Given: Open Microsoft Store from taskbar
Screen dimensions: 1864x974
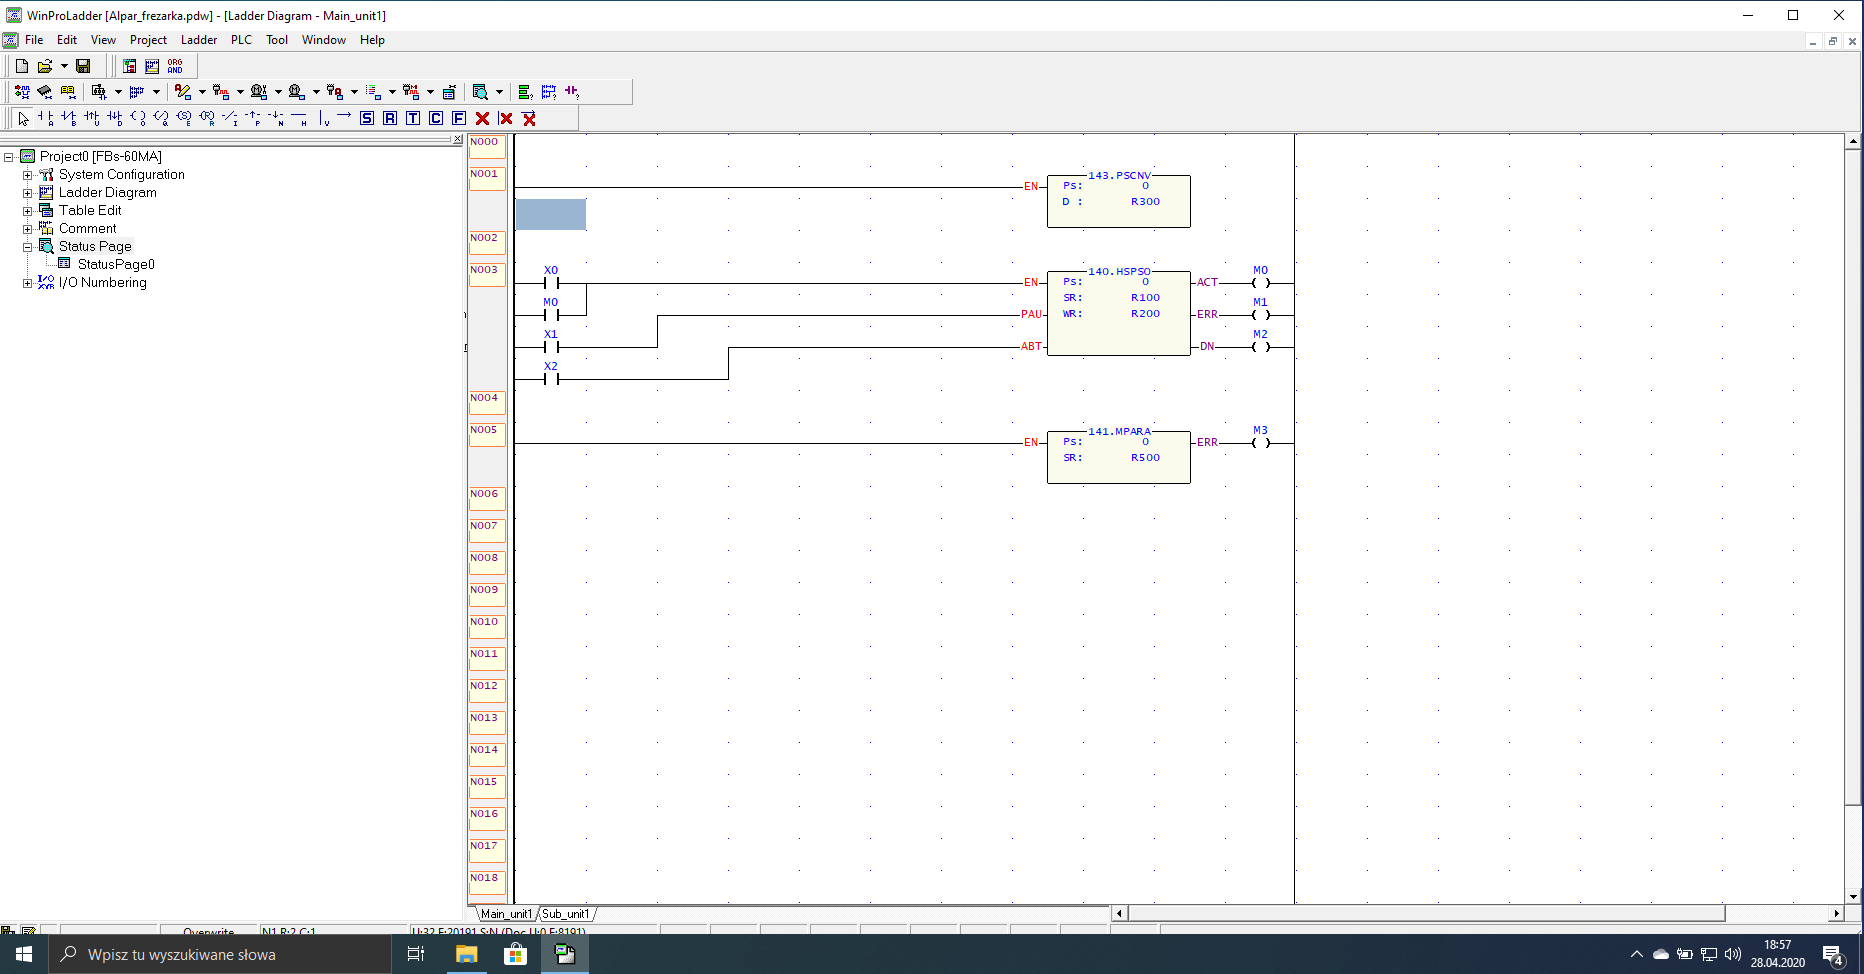Looking at the screenshot, I should pos(515,955).
